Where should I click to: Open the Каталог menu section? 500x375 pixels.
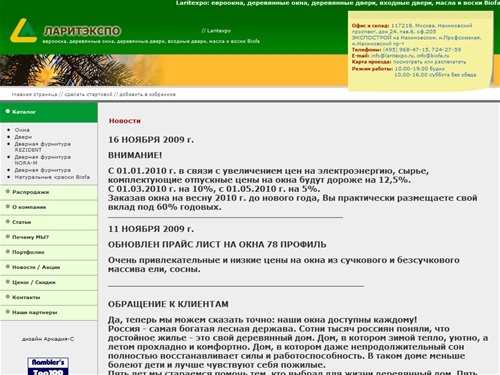[x=49, y=112]
